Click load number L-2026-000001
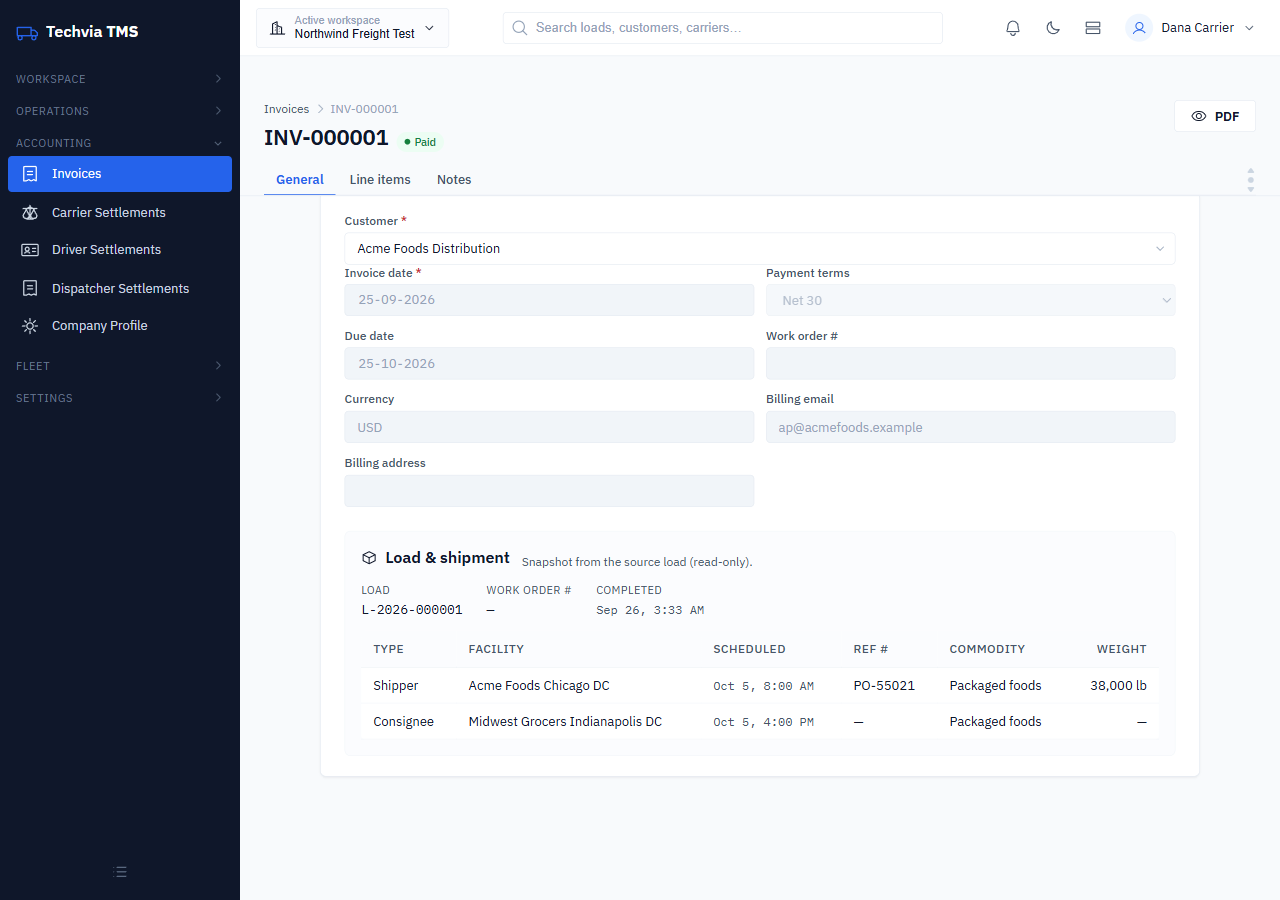1280x900 pixels. pos(412,610)
